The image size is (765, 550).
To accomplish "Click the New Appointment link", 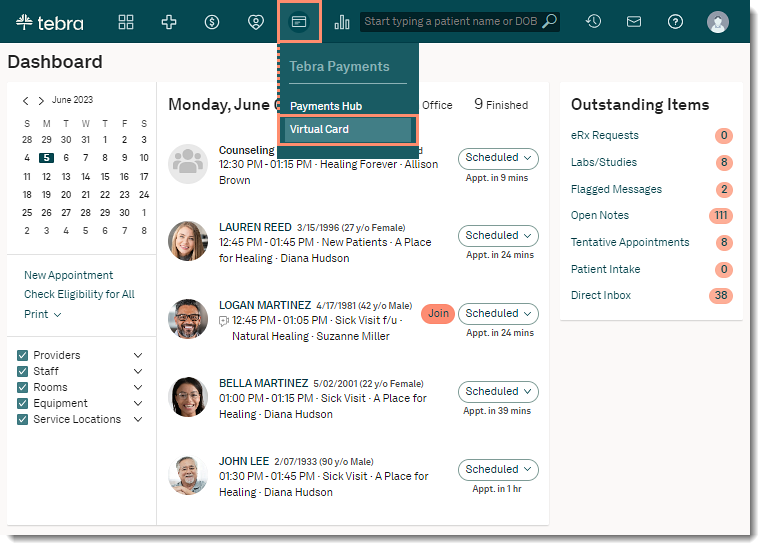I will (68, 275).
